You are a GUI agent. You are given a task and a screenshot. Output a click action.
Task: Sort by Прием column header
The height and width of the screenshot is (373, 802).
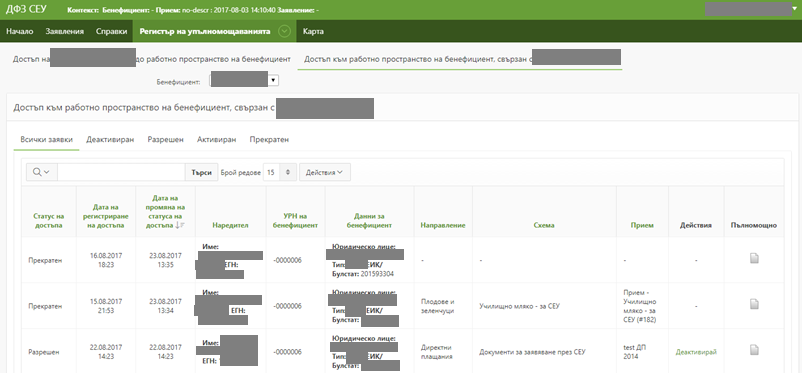pos(642,225)
